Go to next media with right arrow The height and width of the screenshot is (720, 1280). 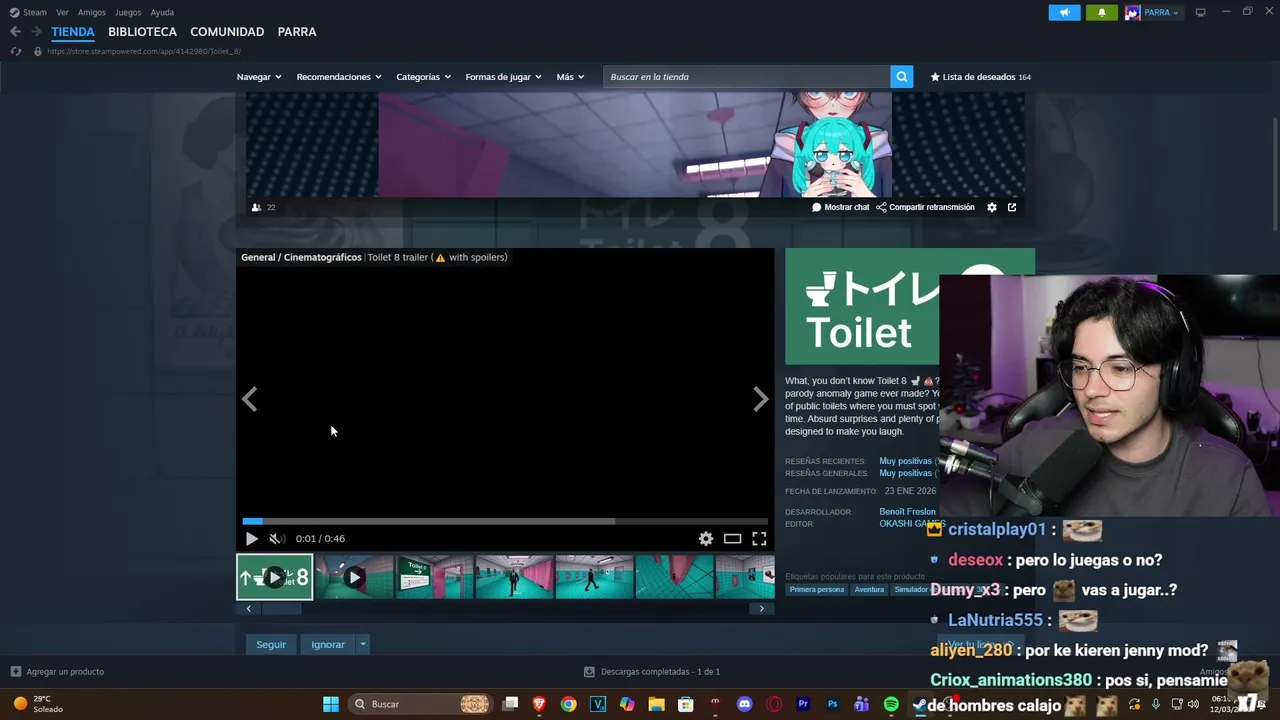click(x=760, y=399)
